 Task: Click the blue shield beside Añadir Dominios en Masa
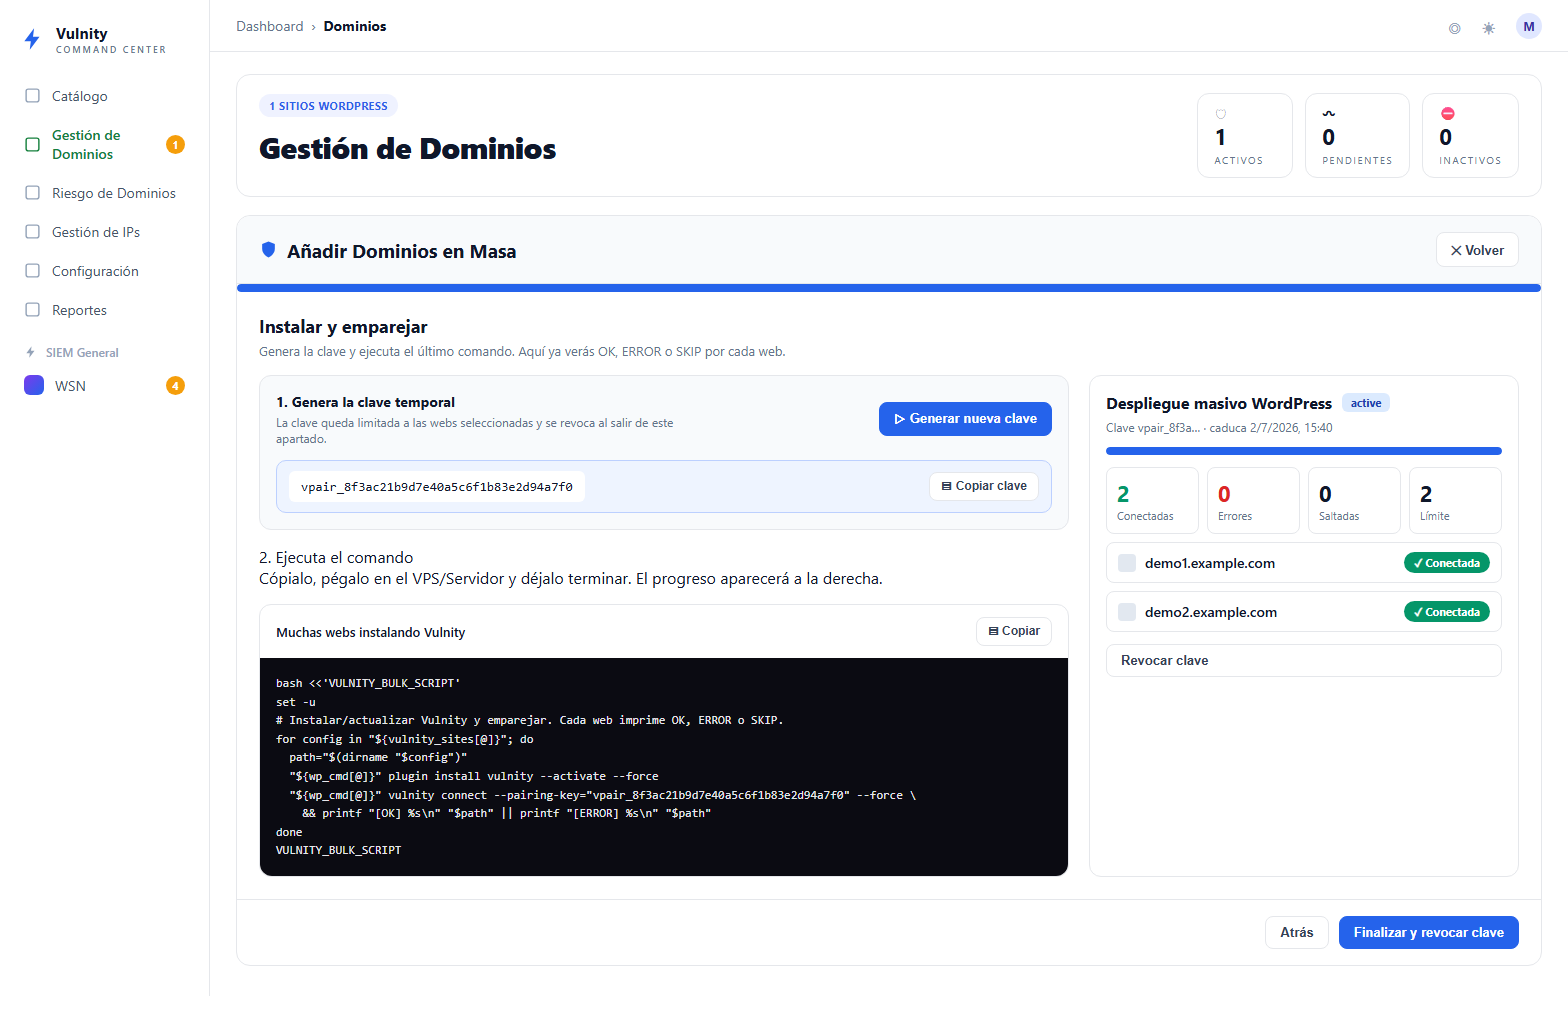coord(268,250)
